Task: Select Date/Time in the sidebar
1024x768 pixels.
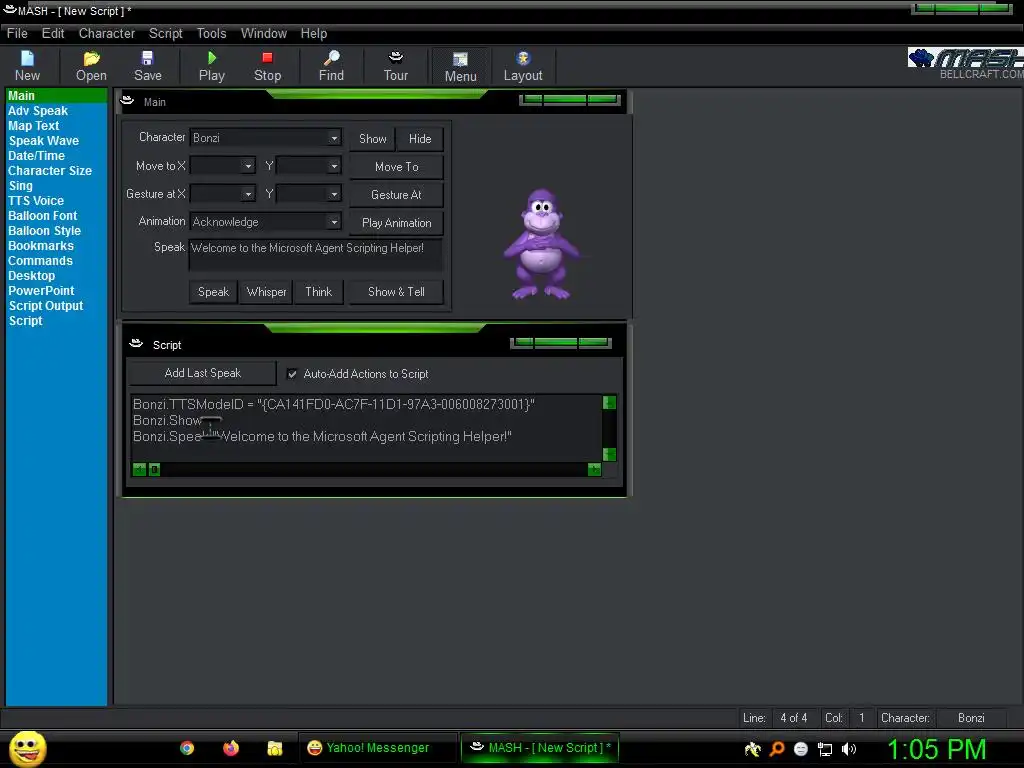Action: coord(37,155)
